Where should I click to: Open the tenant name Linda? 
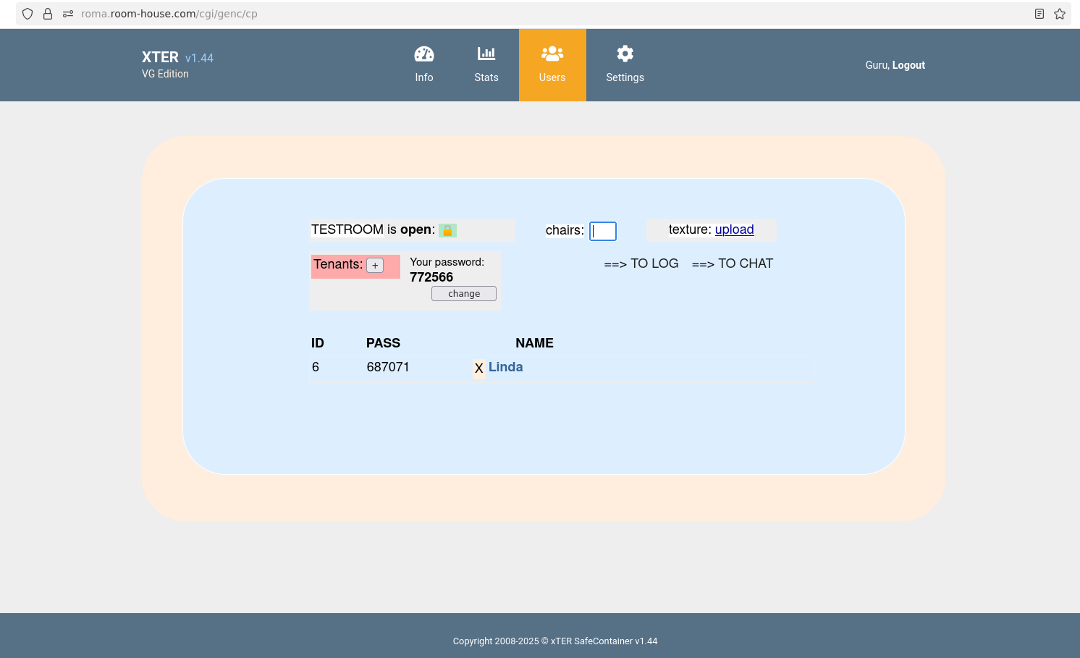tap(505, 367)
